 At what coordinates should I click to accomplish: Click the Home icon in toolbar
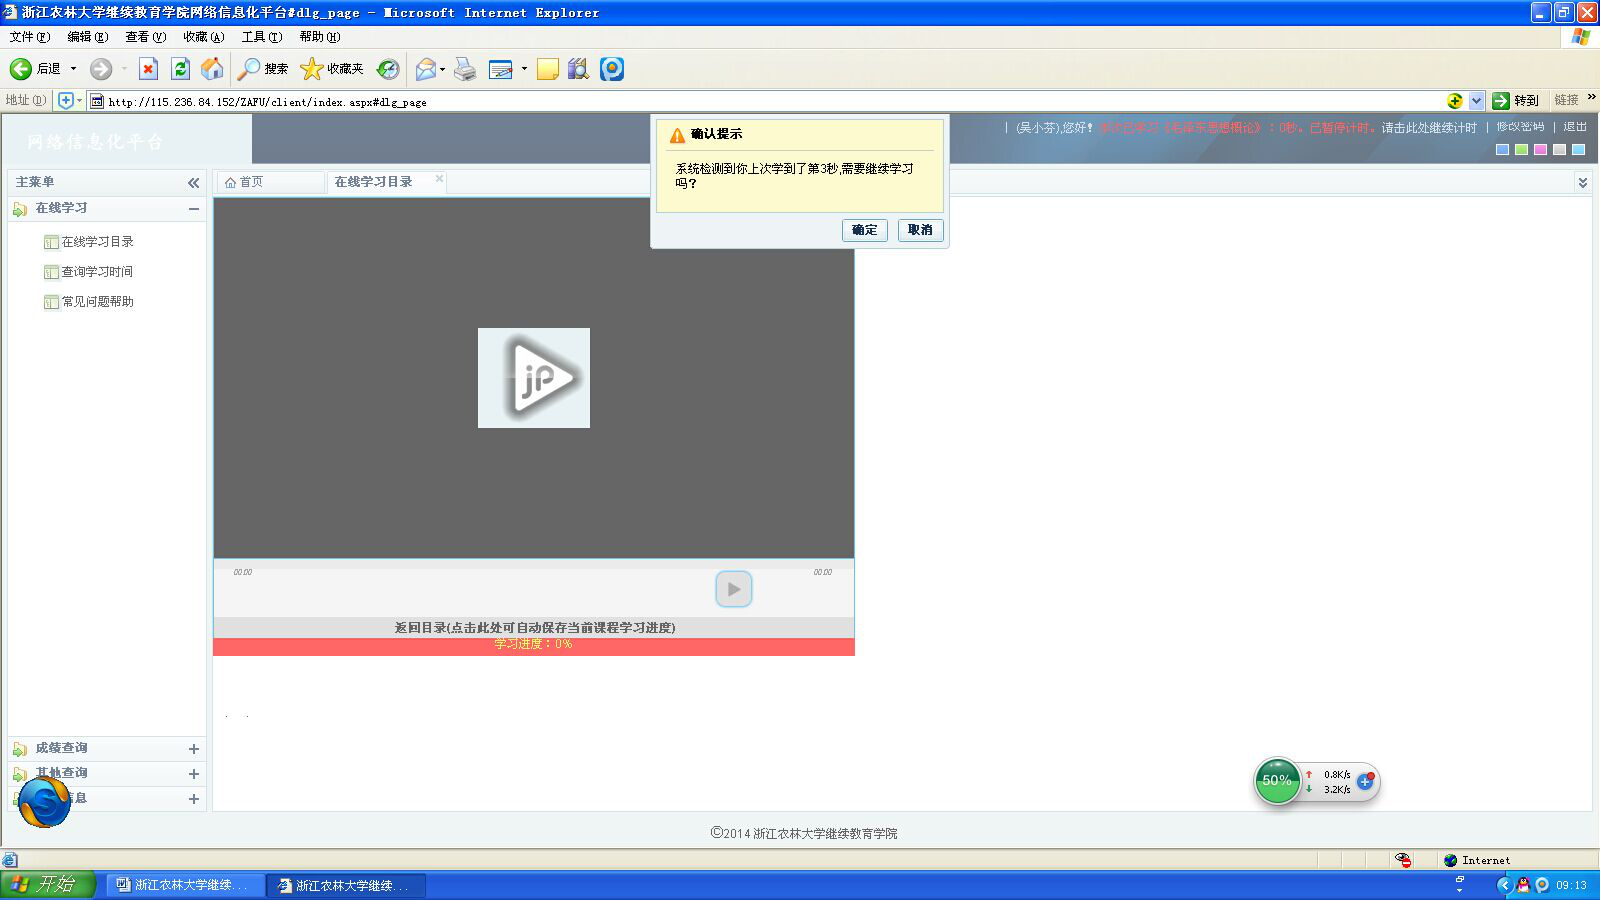tap(212, 69)
